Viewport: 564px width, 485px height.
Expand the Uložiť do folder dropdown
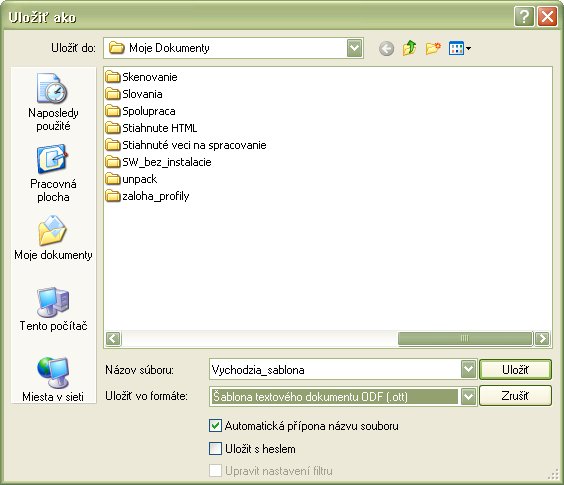coord(354,48)
